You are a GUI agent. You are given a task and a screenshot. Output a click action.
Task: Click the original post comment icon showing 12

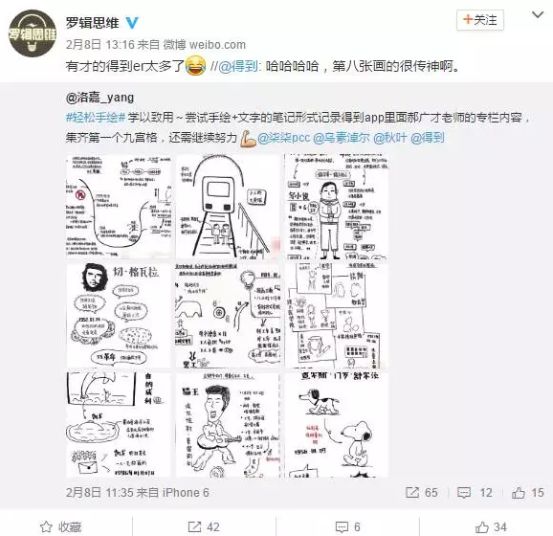(x=464, y=493)
